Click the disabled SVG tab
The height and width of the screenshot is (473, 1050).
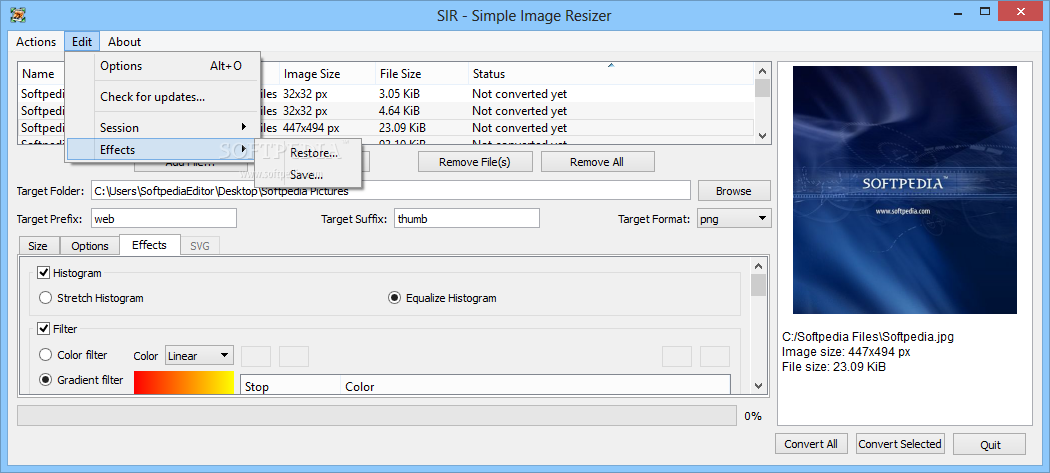[200, 246]
